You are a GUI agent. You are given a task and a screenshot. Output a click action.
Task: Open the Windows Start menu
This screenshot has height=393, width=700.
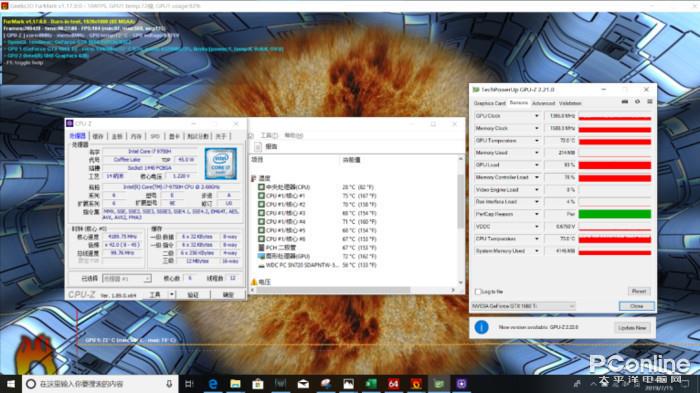click(x=11, y=384)
